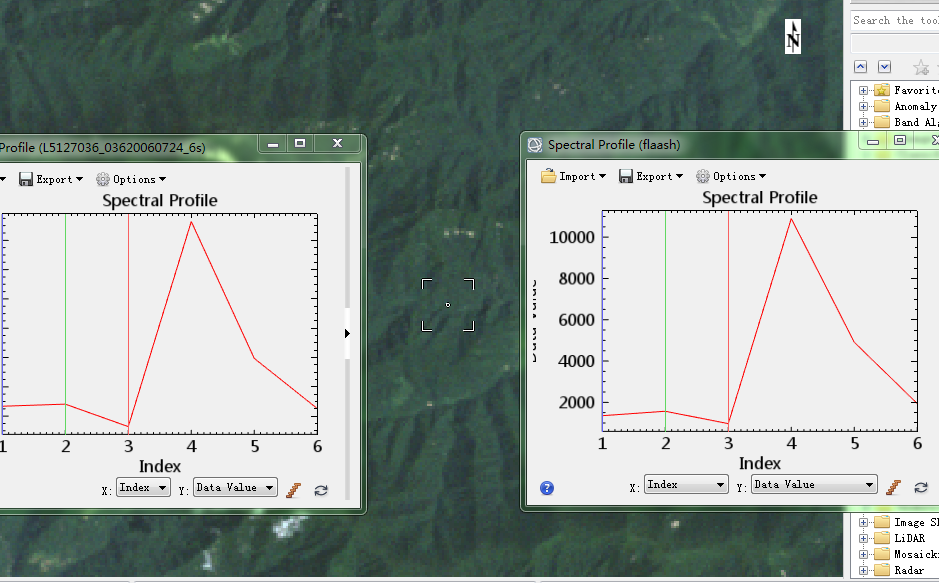Click the gear Options icon in the left profile window
The image size is (939, 583).
(x=103, y=179)
